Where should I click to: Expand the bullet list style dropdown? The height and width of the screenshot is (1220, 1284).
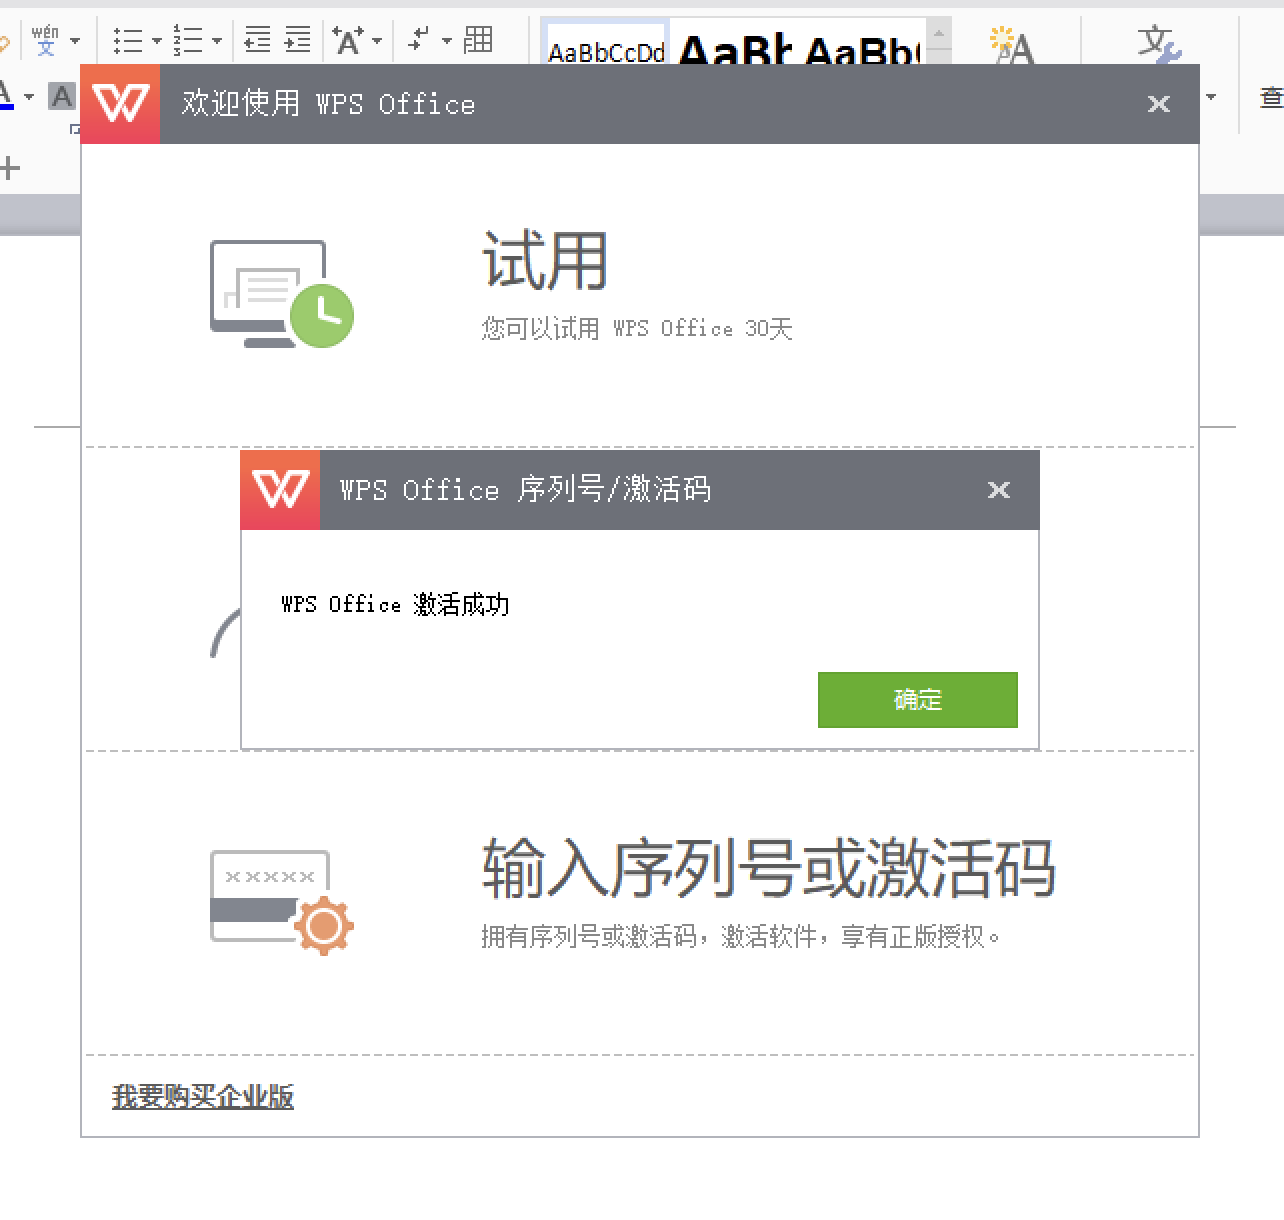pos(157,41)
